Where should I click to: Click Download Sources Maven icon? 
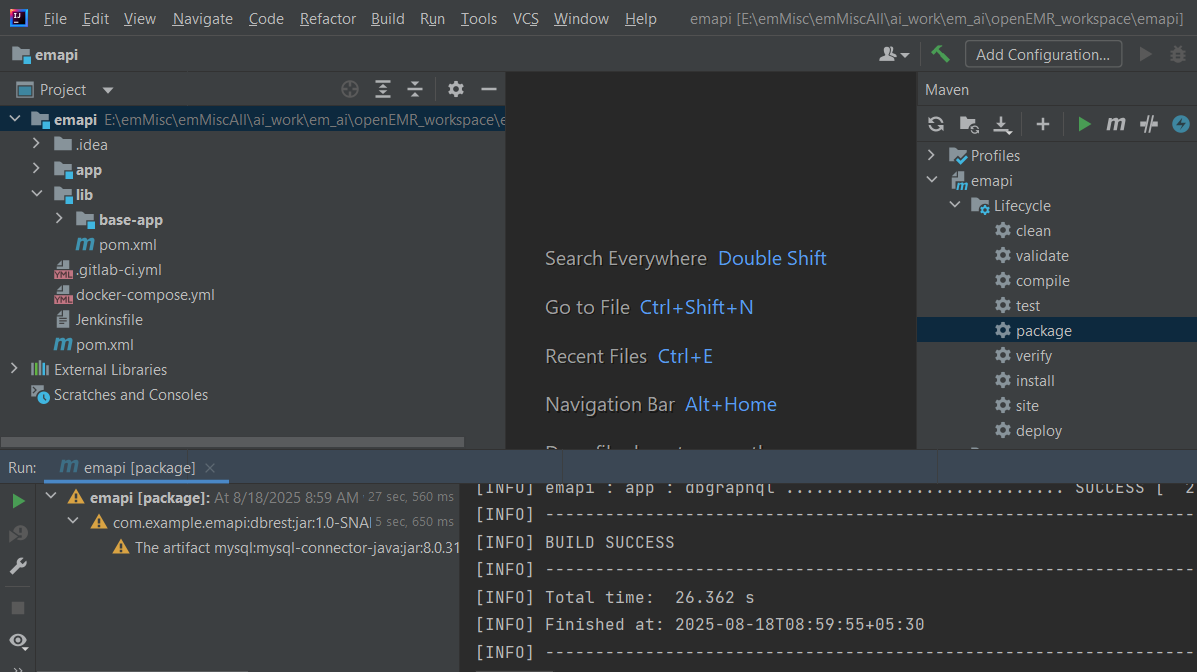(x=1002, y=124)
